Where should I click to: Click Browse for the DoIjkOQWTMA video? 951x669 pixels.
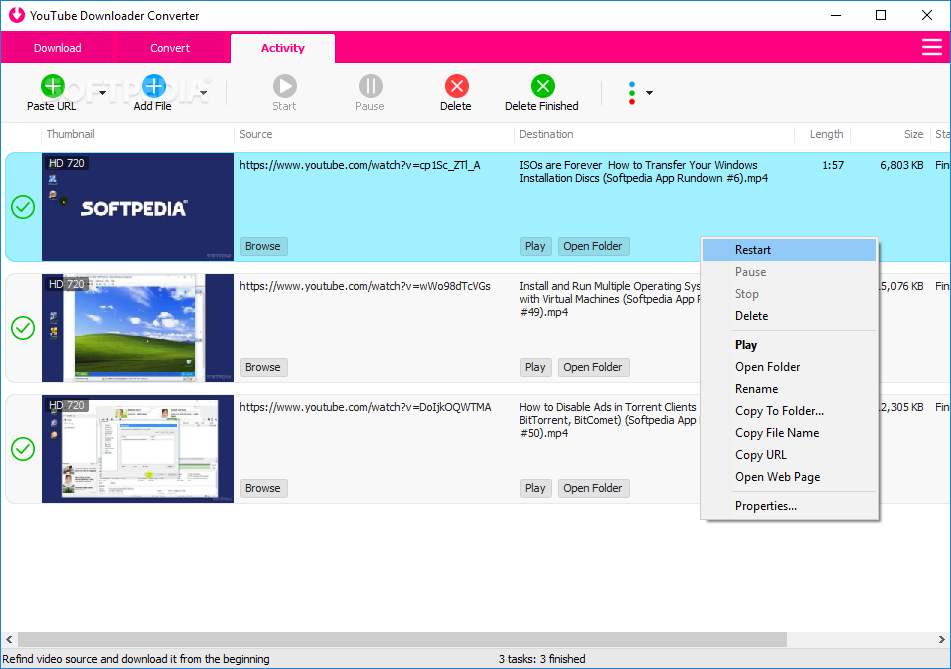[x=263, y=488]
